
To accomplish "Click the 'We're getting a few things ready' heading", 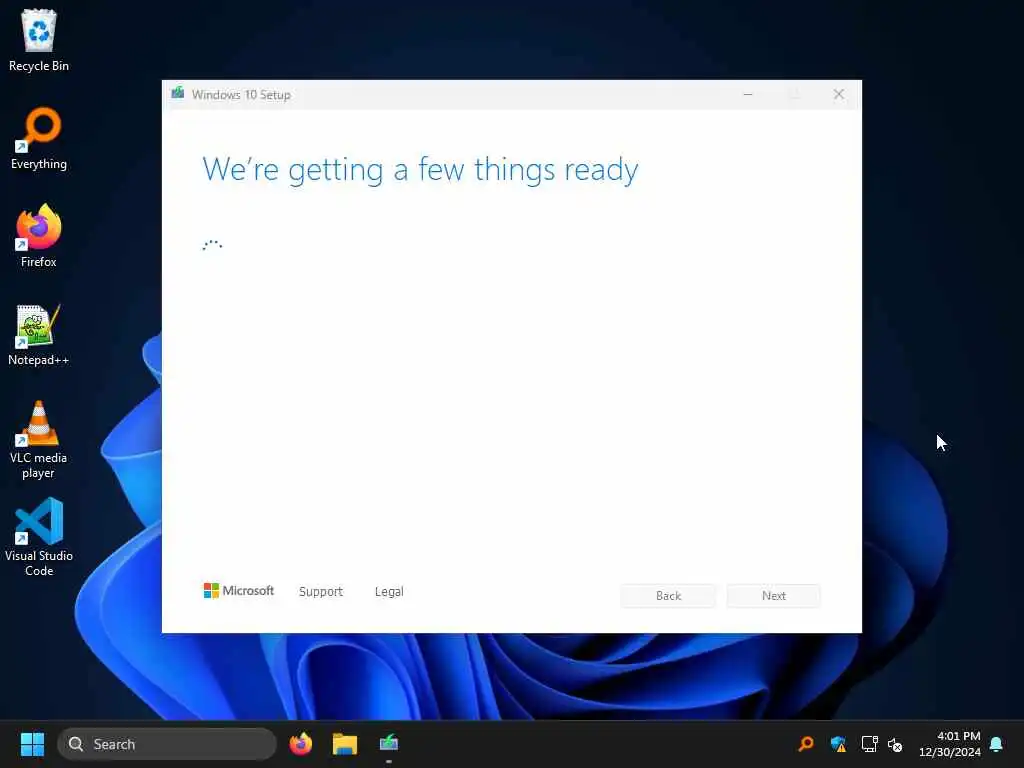I will coord(420,170).
